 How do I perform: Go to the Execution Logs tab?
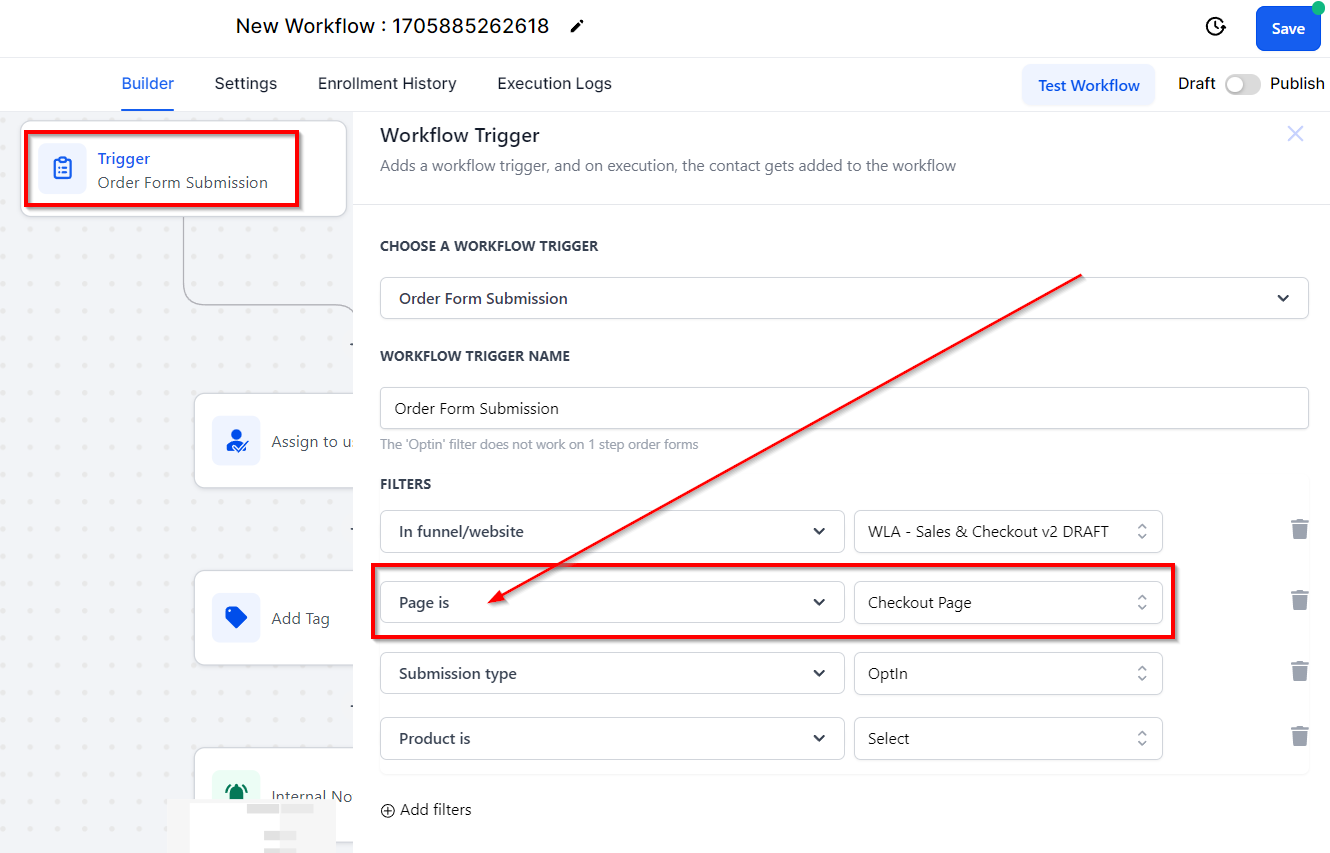point(554,84)
